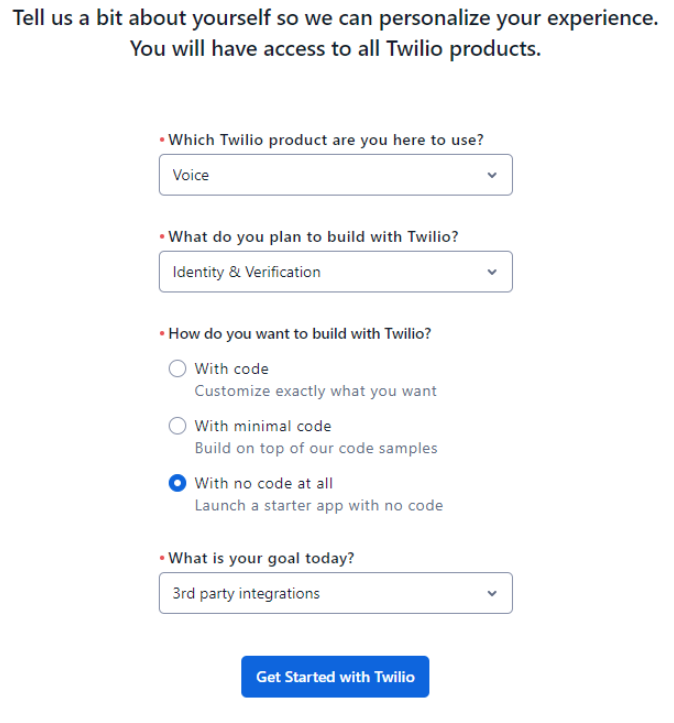Click chevron arrow beside 3rd party integrations
Viewport: 674px width, 723px height.
pos(492,593)
